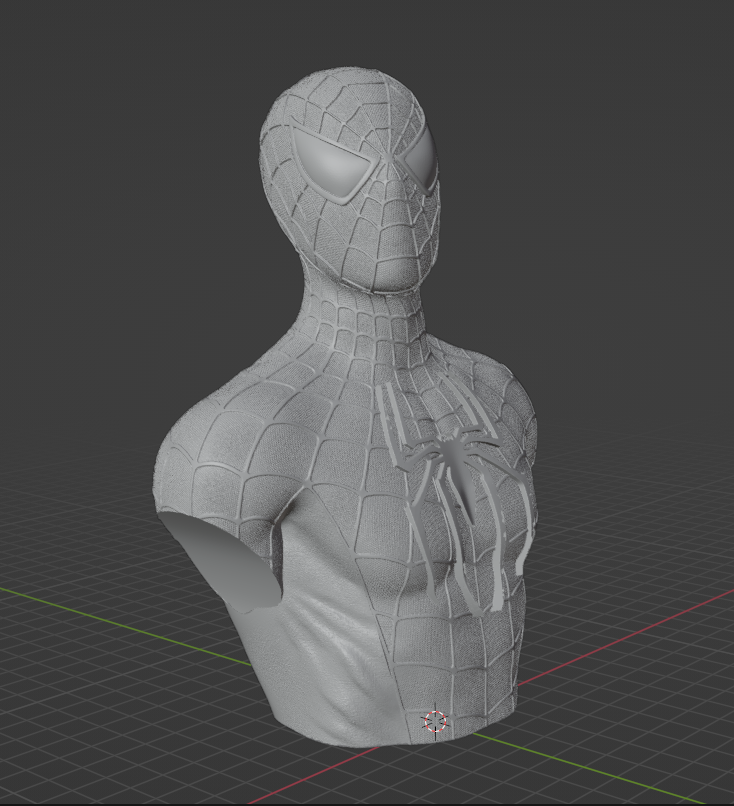Click the mask's larger left eye lens
Image resolution: width=734 pixels, height=806 pixels.
click(x=337, y=163)
